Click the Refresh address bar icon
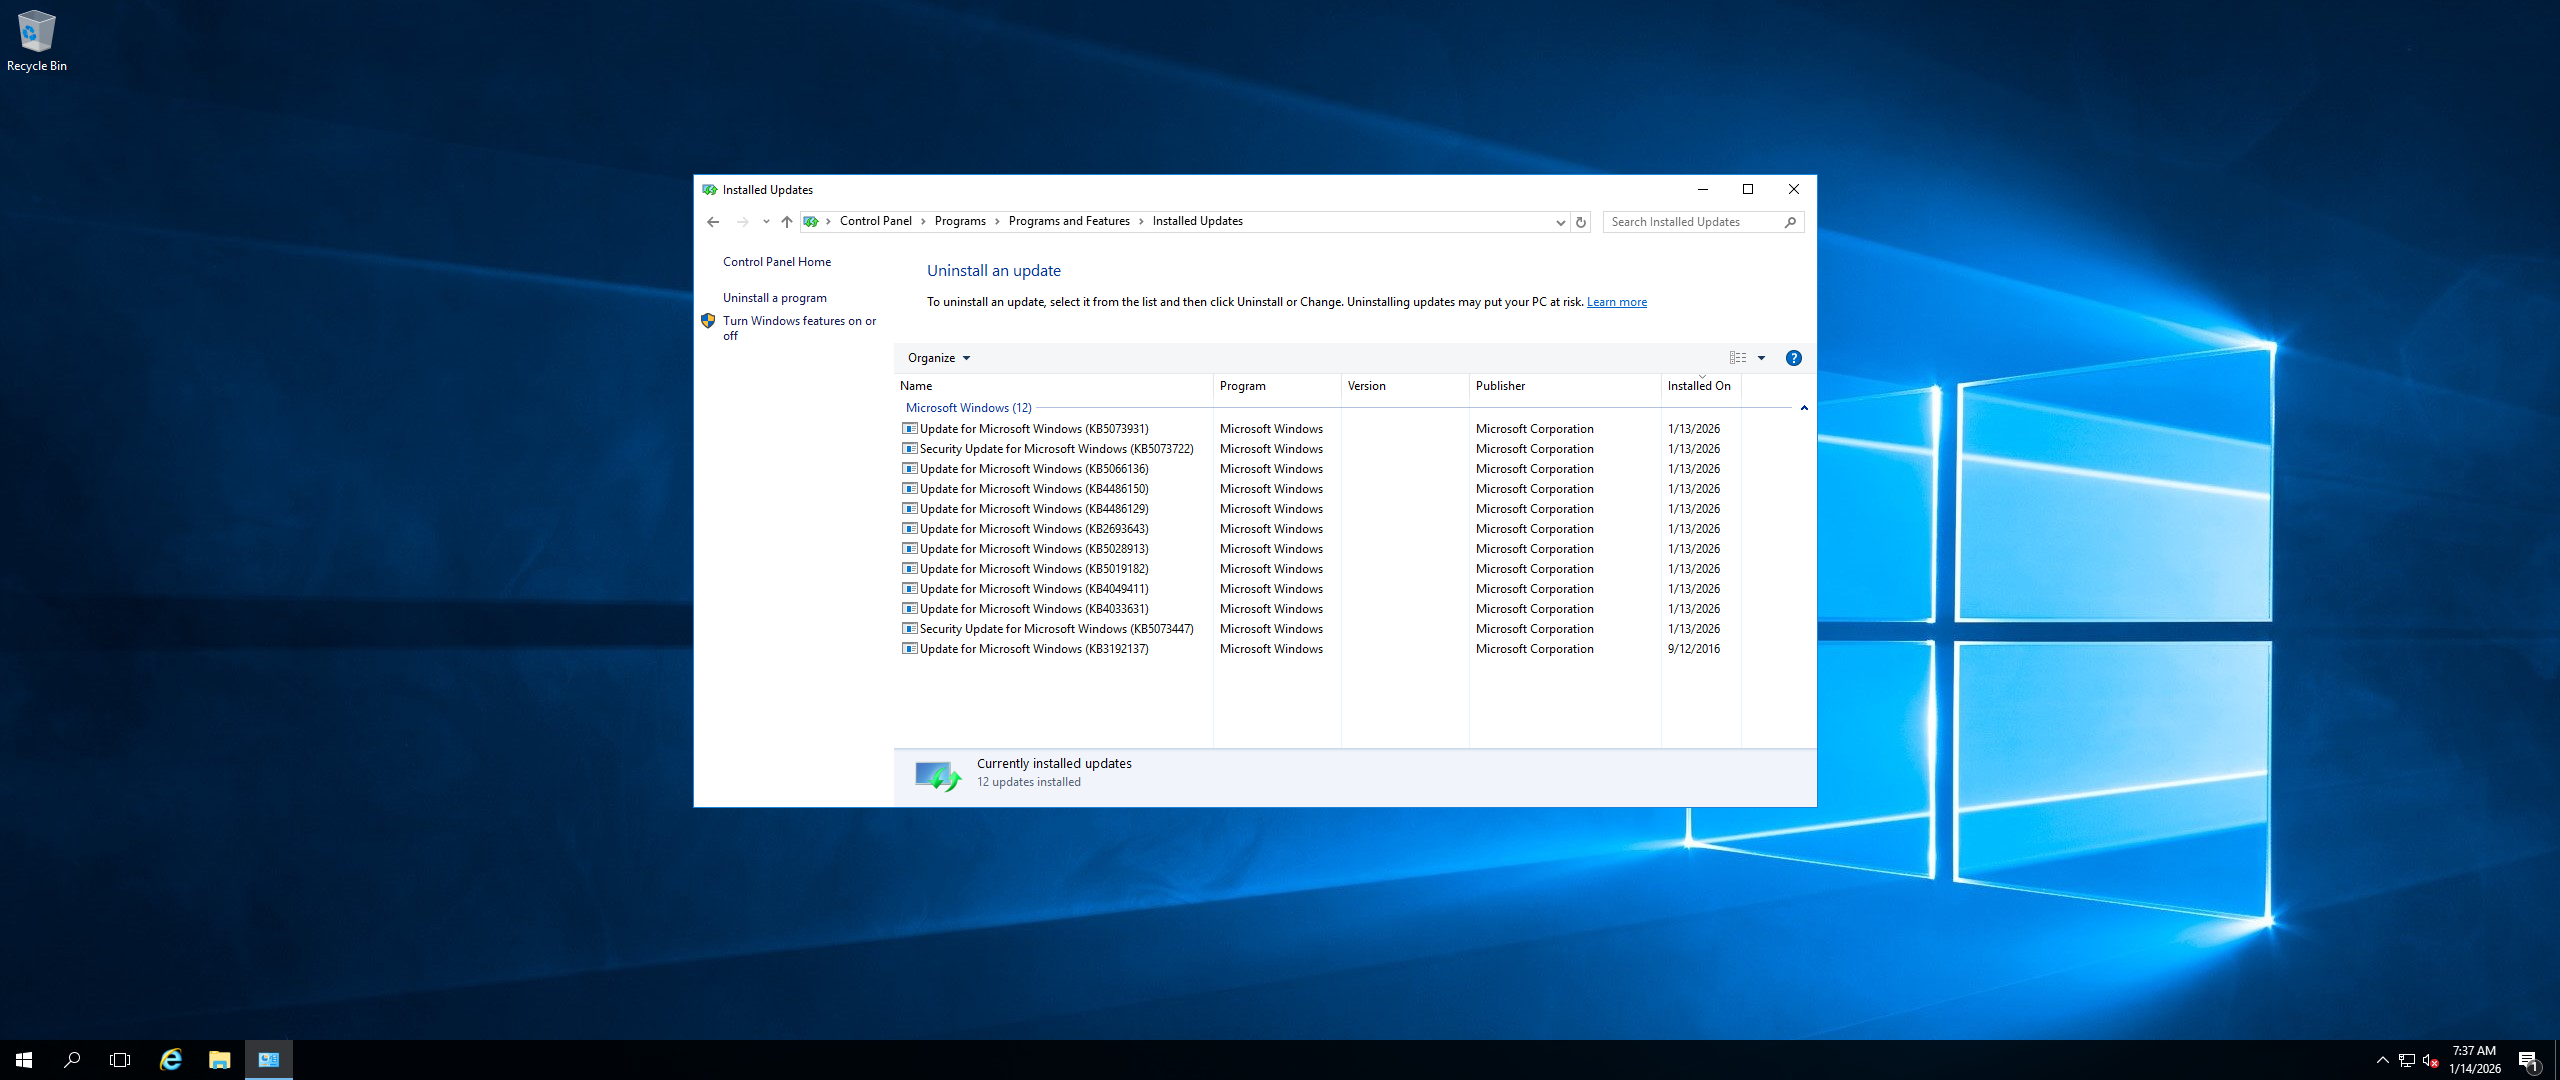2560x1080 pixels. [x=1581, y=222]
